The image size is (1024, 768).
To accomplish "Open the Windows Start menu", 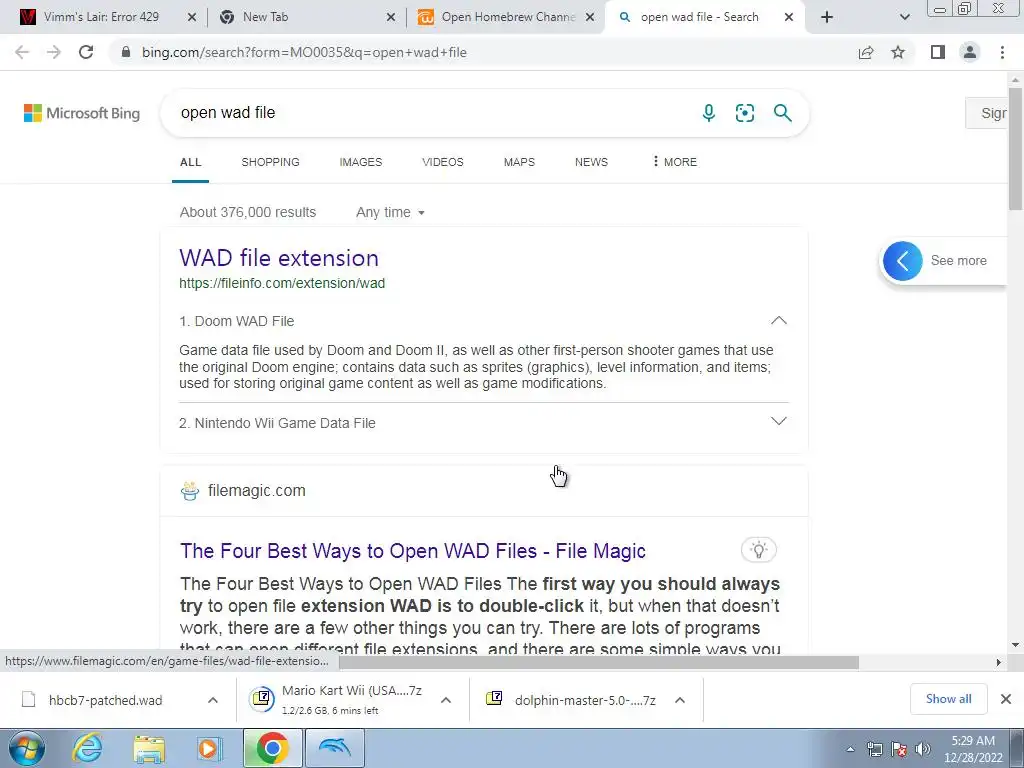I will coord(26,748).
